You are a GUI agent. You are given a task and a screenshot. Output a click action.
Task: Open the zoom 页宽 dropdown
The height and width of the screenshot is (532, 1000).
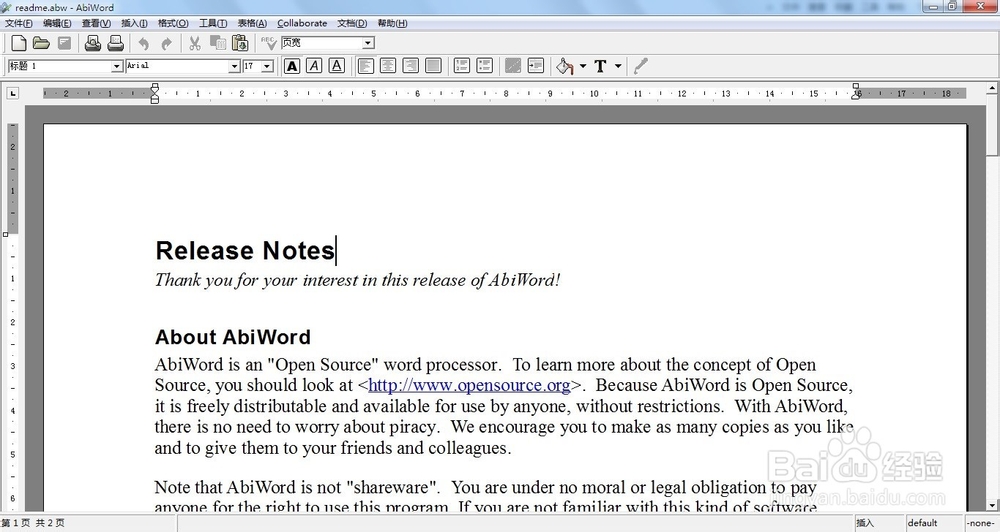[369, 43]
